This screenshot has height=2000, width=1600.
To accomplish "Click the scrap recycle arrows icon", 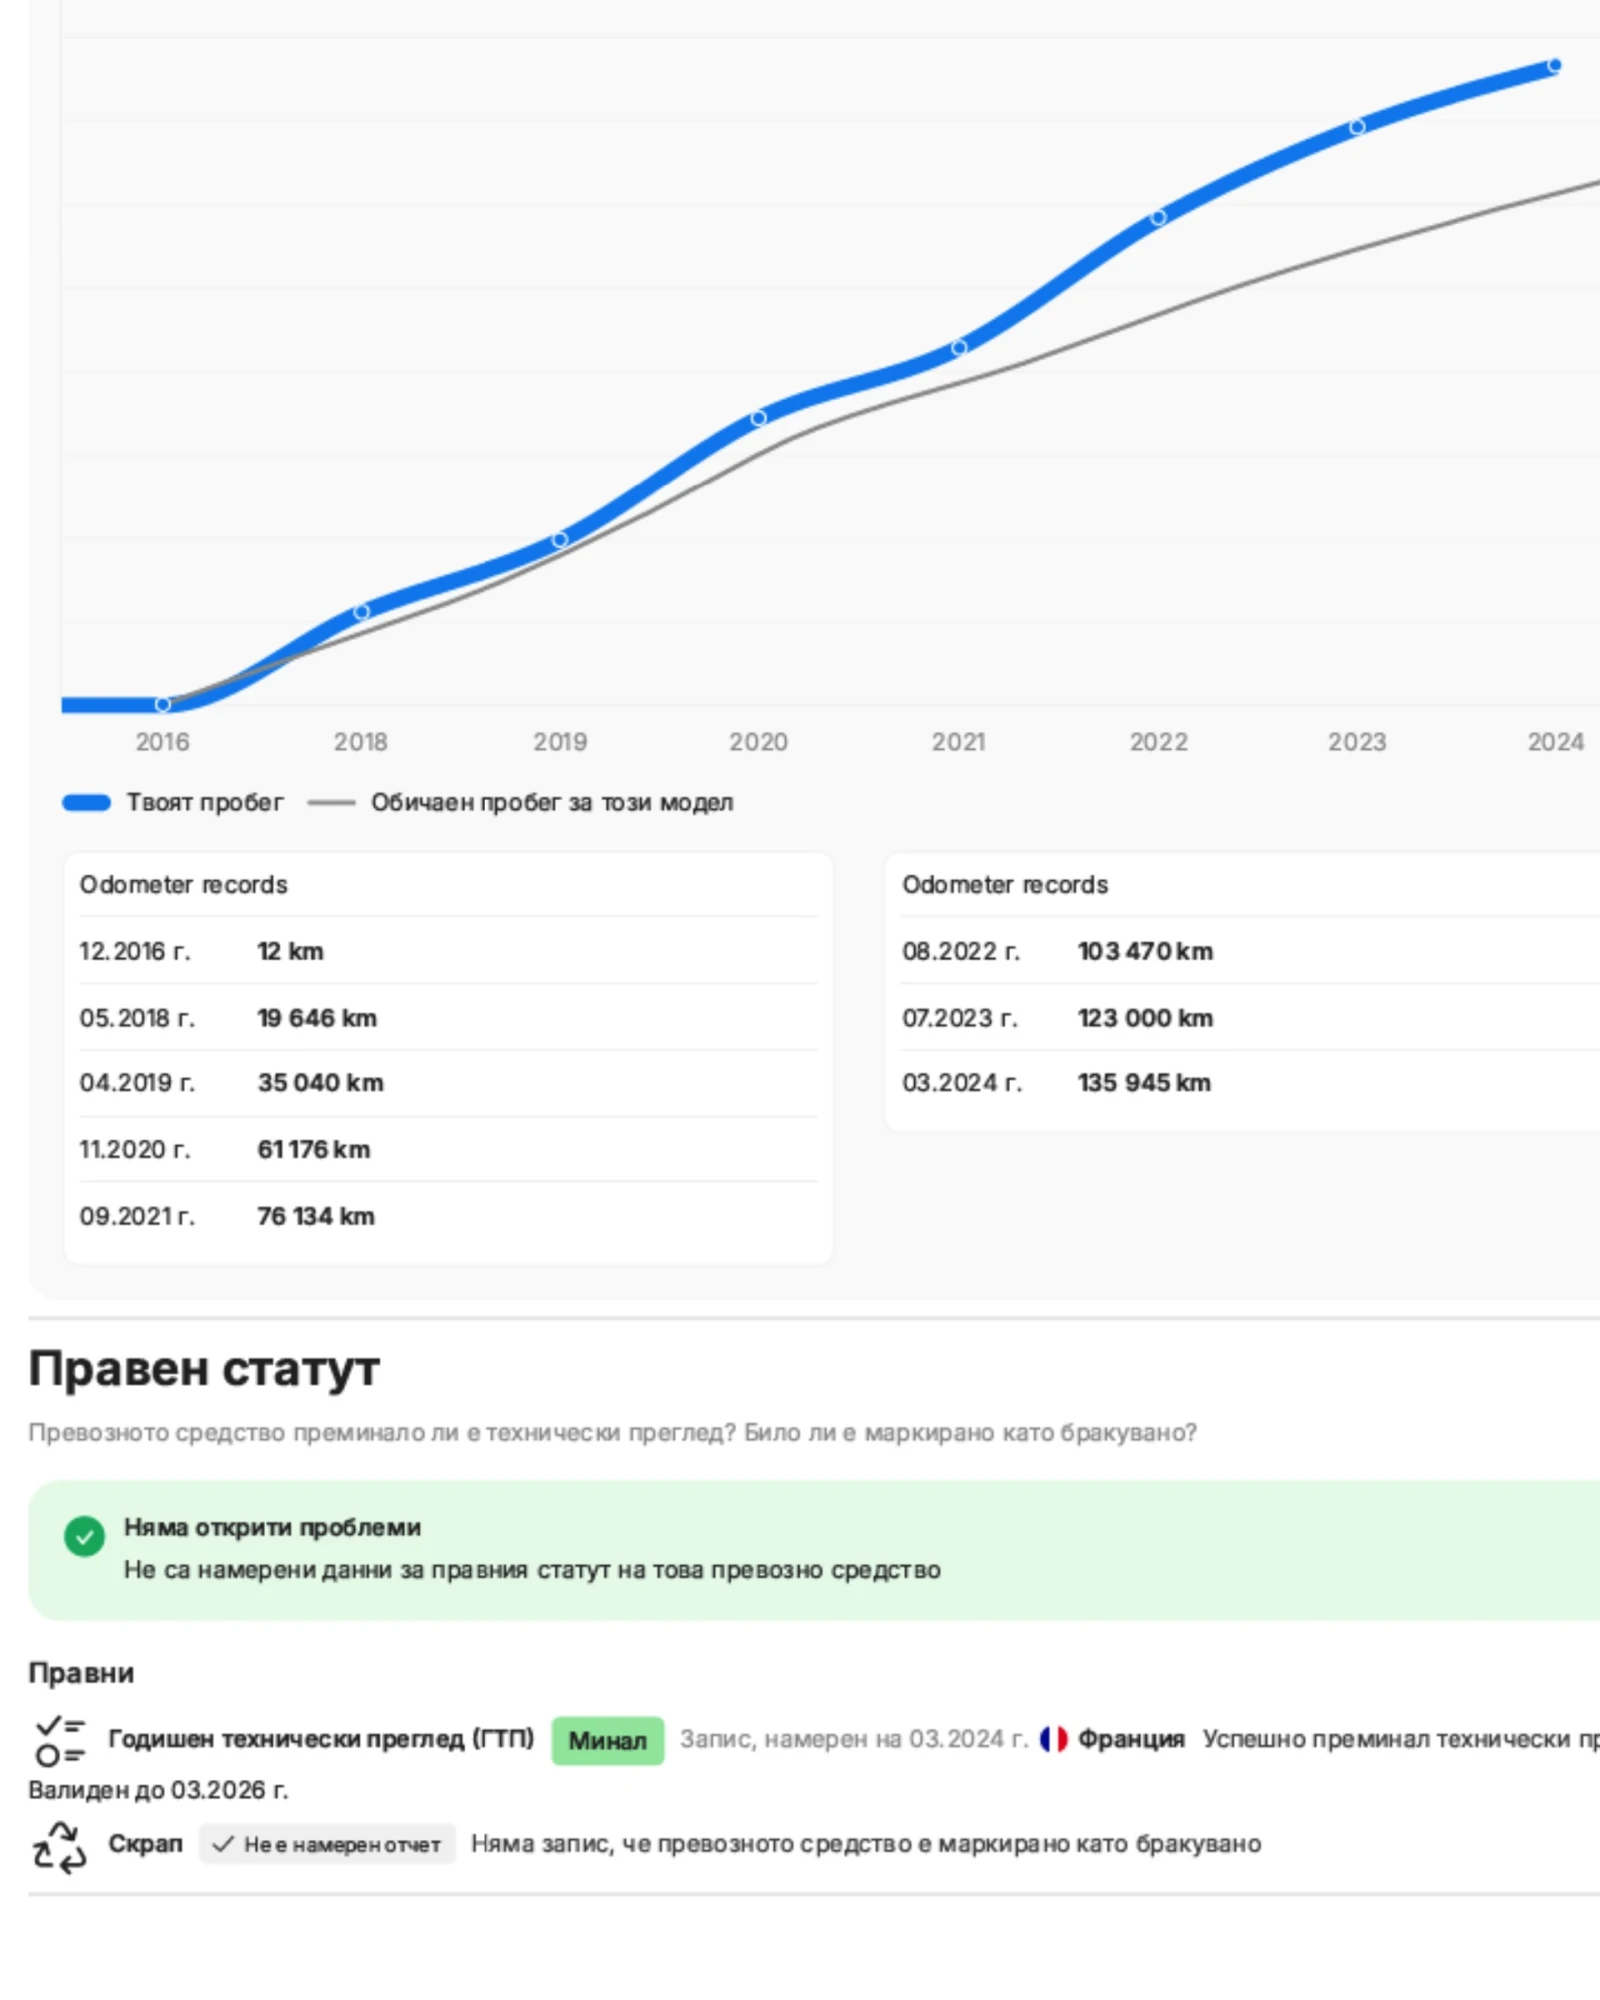I will pos(60,1846).
